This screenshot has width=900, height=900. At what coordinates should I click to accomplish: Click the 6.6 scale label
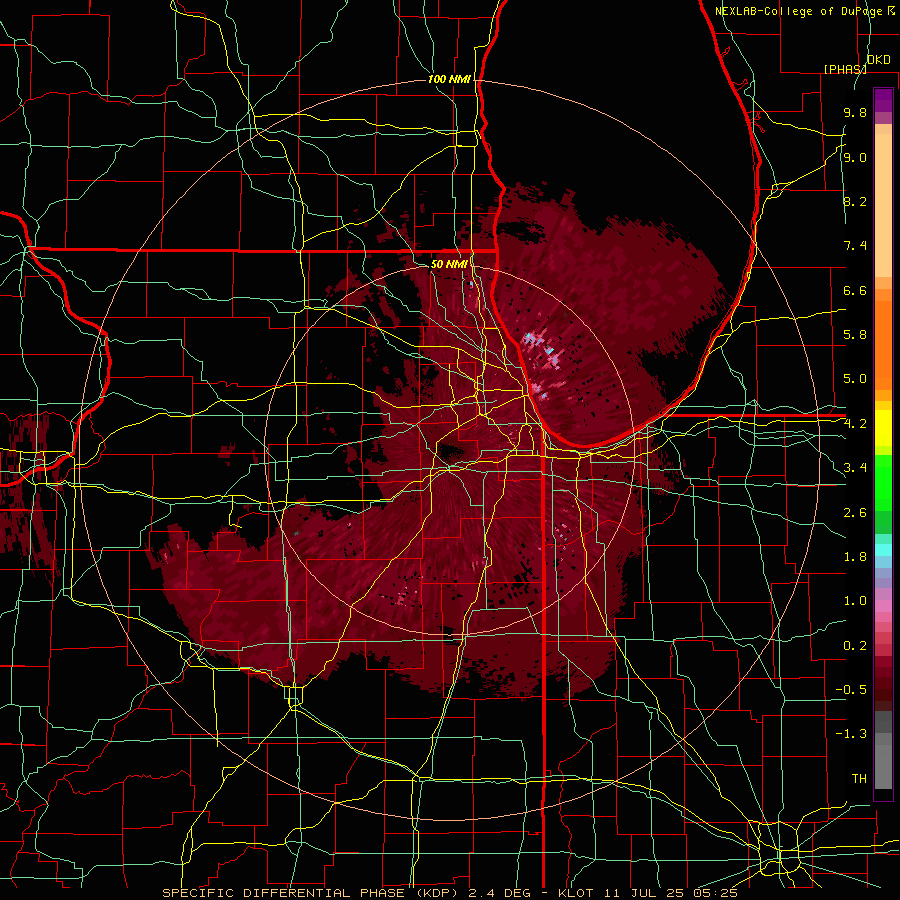[855, 290]
